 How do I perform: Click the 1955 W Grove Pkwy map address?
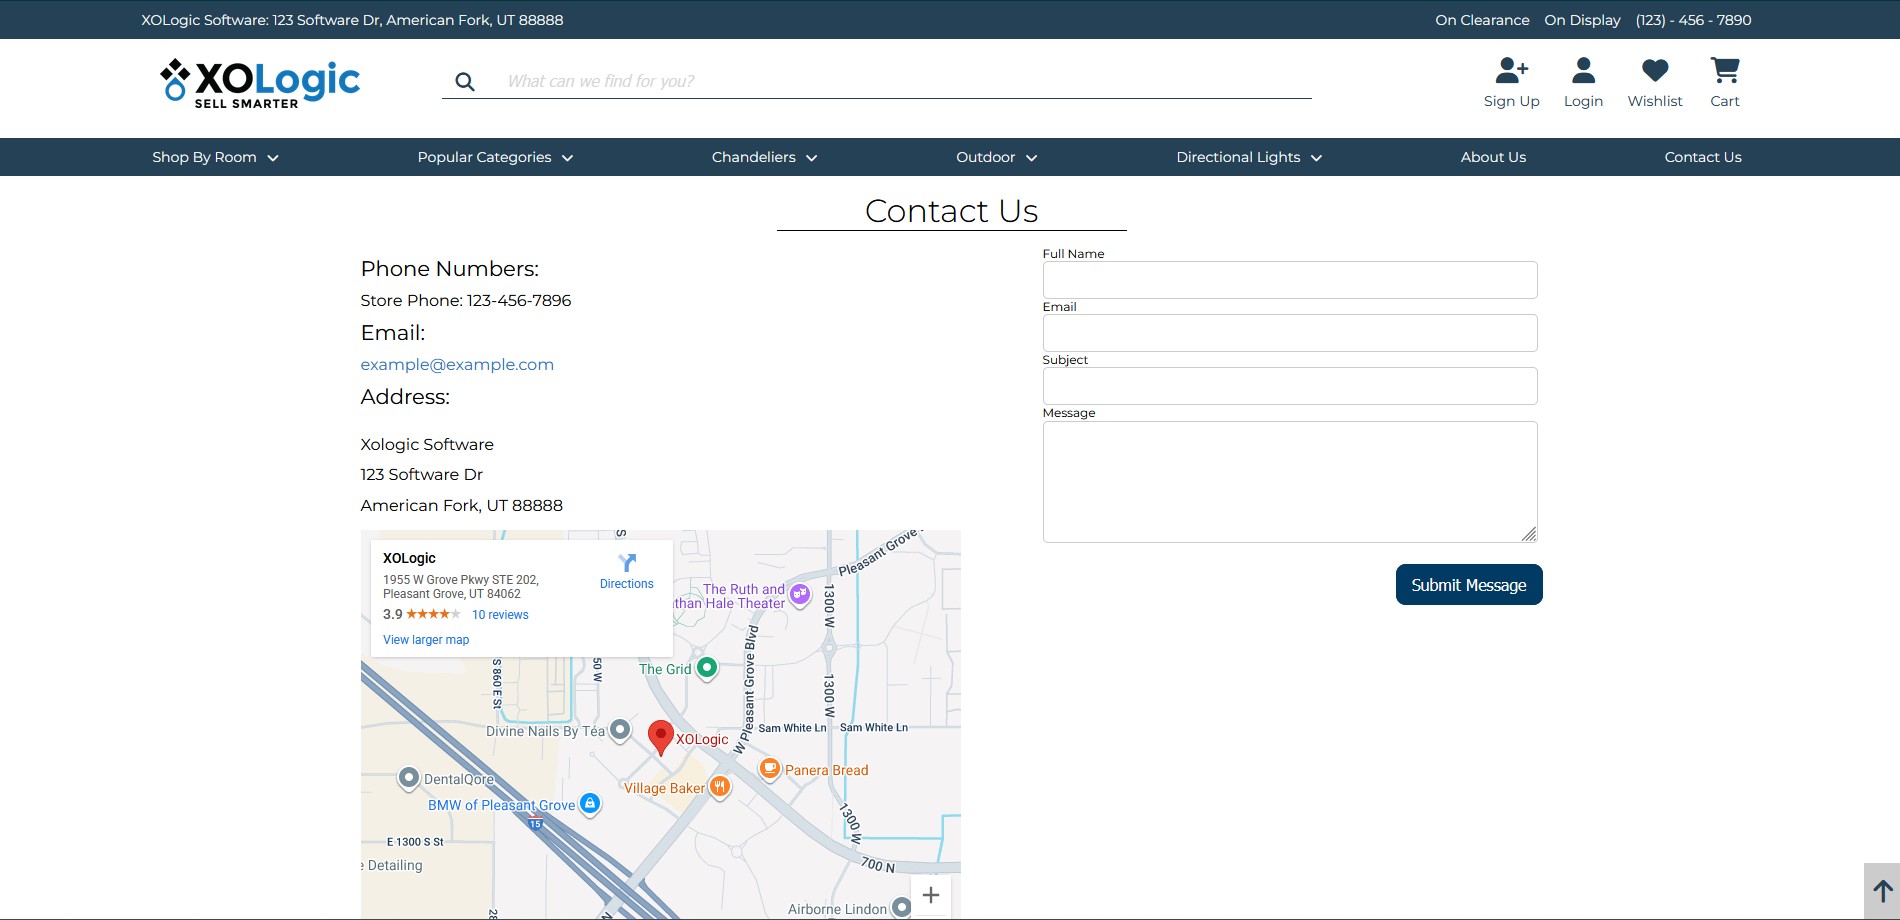point(461,587)
